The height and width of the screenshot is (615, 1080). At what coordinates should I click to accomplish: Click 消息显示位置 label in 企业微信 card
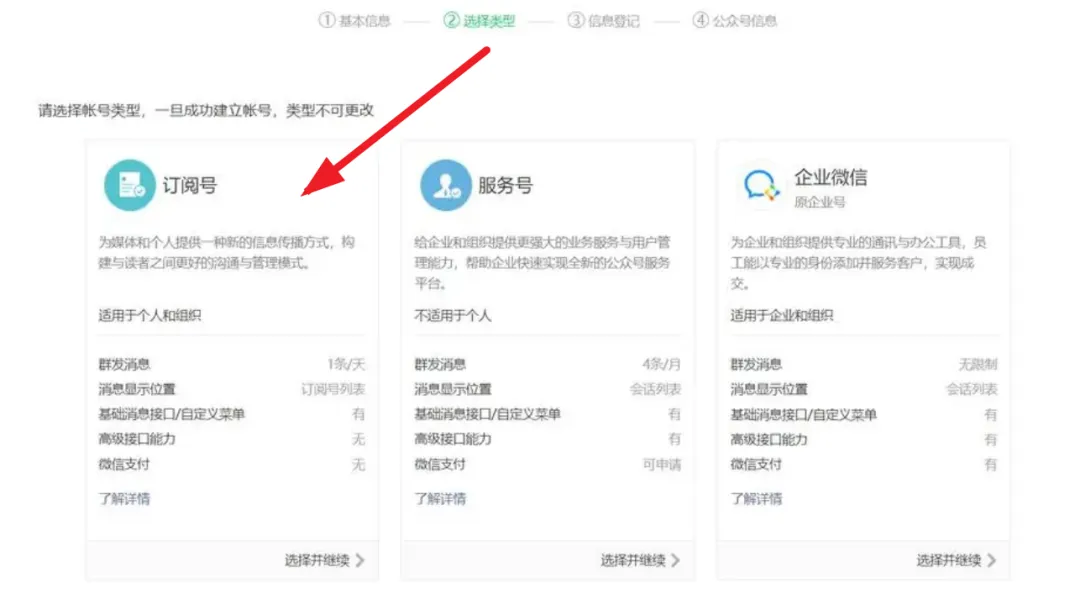(769, 389)
